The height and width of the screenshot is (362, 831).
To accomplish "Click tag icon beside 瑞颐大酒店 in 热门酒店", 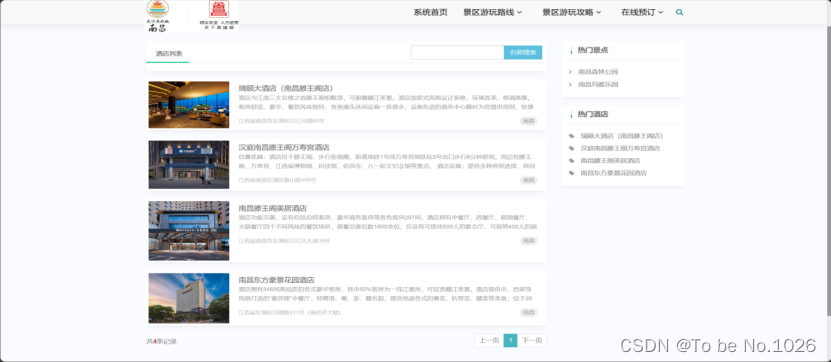I will point(571,136).
